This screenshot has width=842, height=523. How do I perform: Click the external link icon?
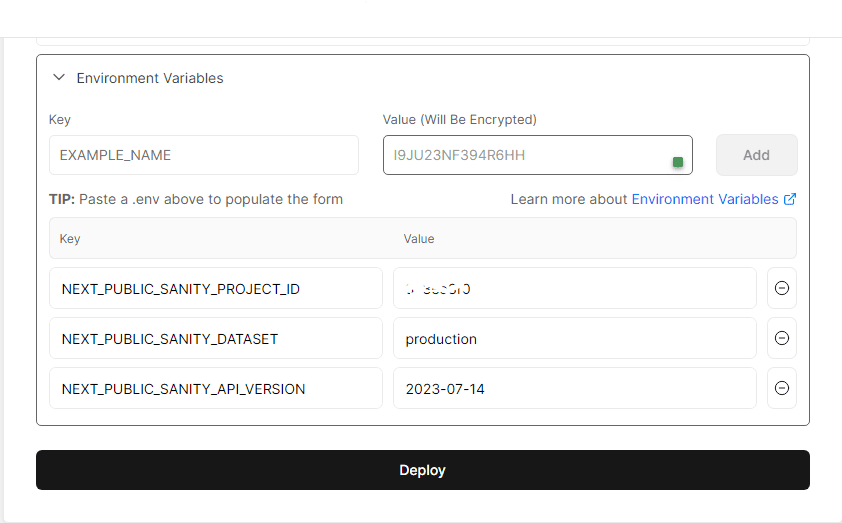point(790,199)
